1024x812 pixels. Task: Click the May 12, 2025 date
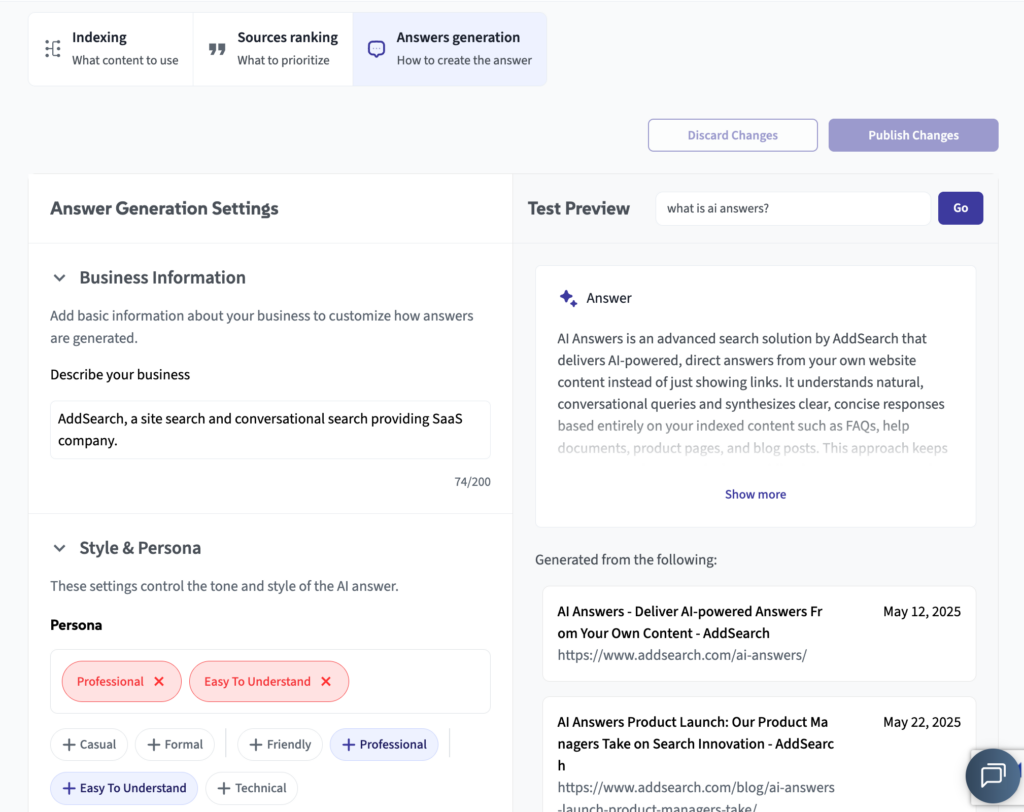point(921,611)
